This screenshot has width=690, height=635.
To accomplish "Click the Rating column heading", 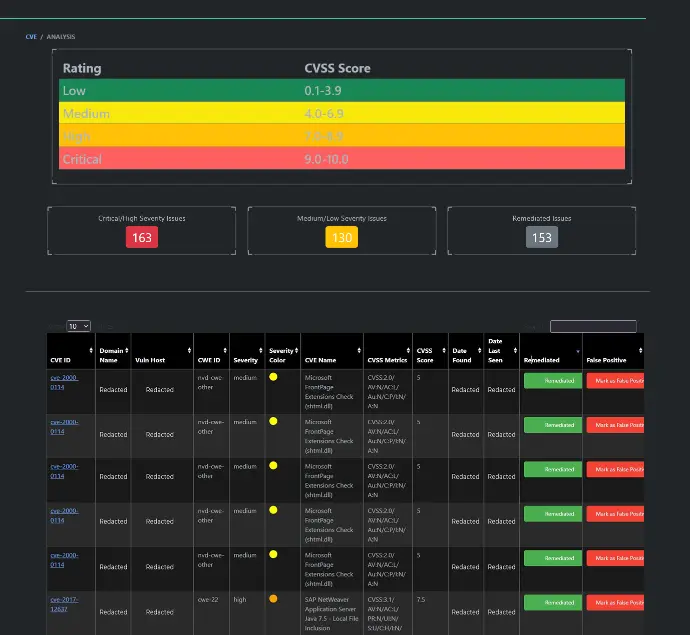I will coord(82,68).
